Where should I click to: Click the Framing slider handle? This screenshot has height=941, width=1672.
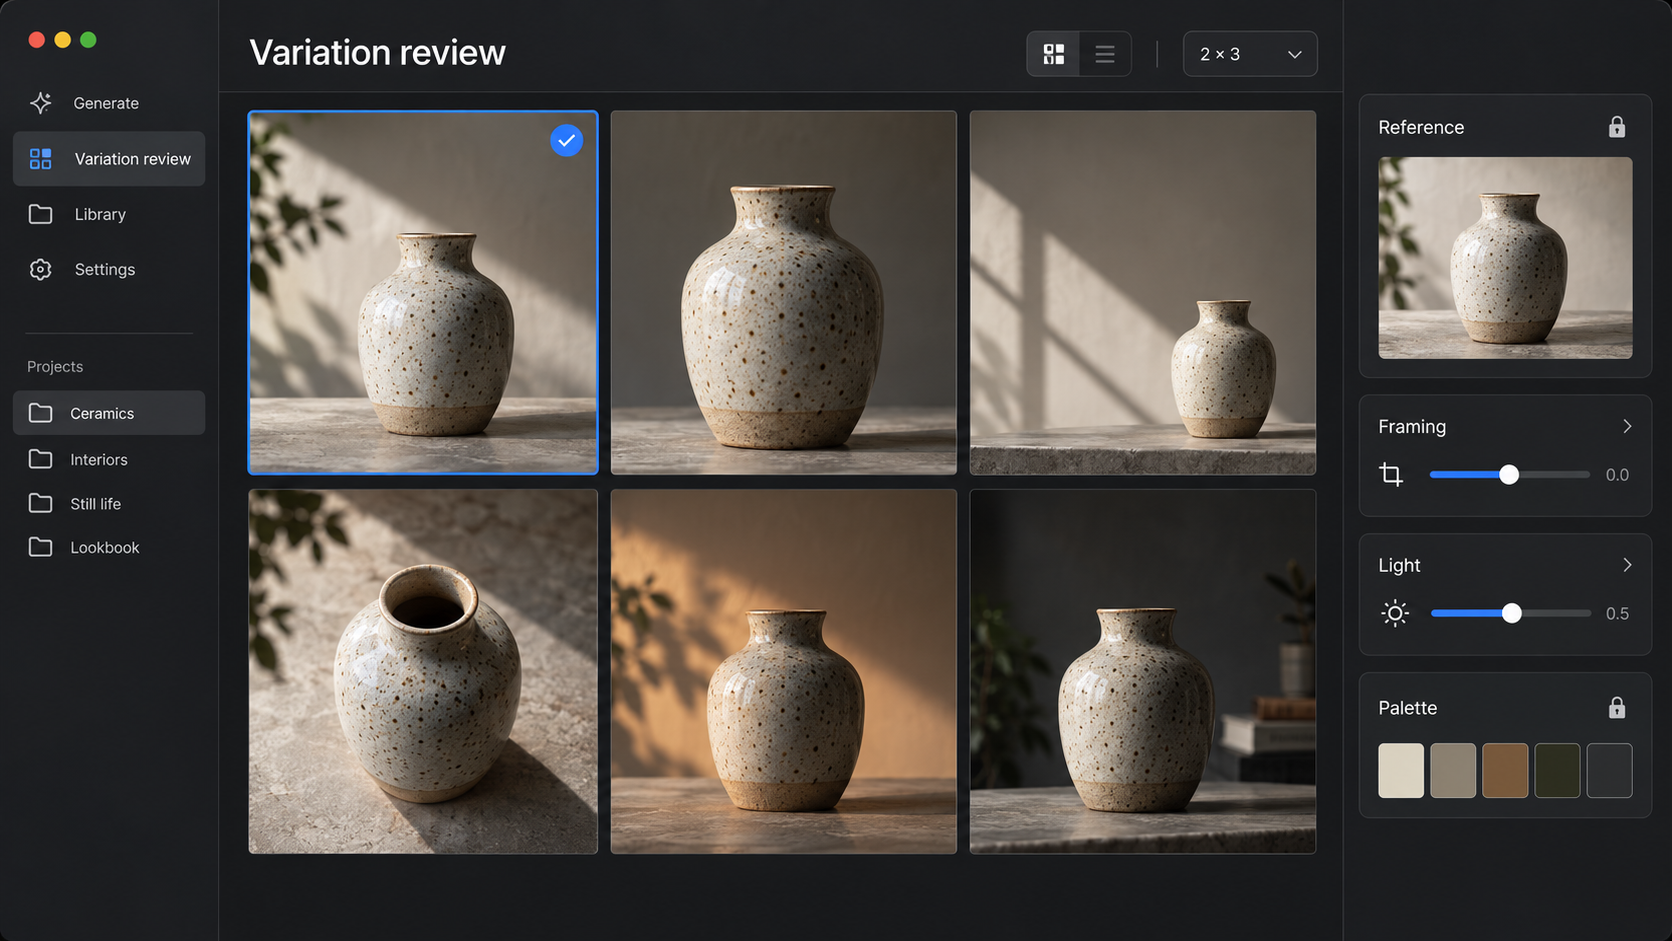[1509, 475]
